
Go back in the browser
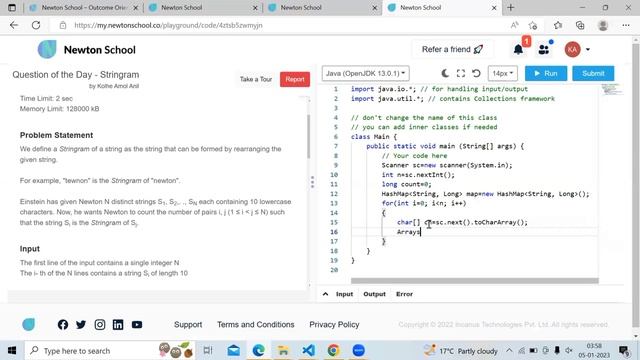14,25
